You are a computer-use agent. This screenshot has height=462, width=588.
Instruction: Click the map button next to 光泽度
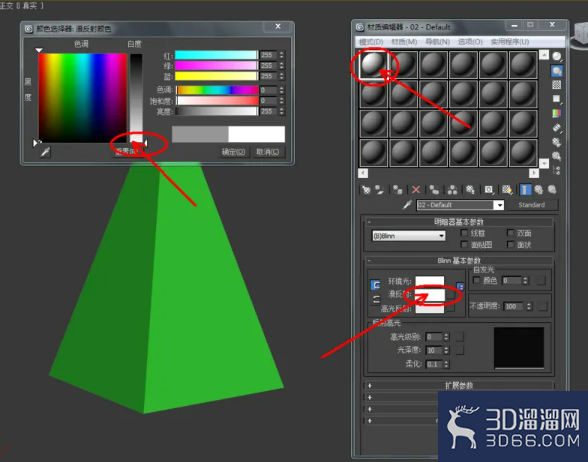point(460,350)
